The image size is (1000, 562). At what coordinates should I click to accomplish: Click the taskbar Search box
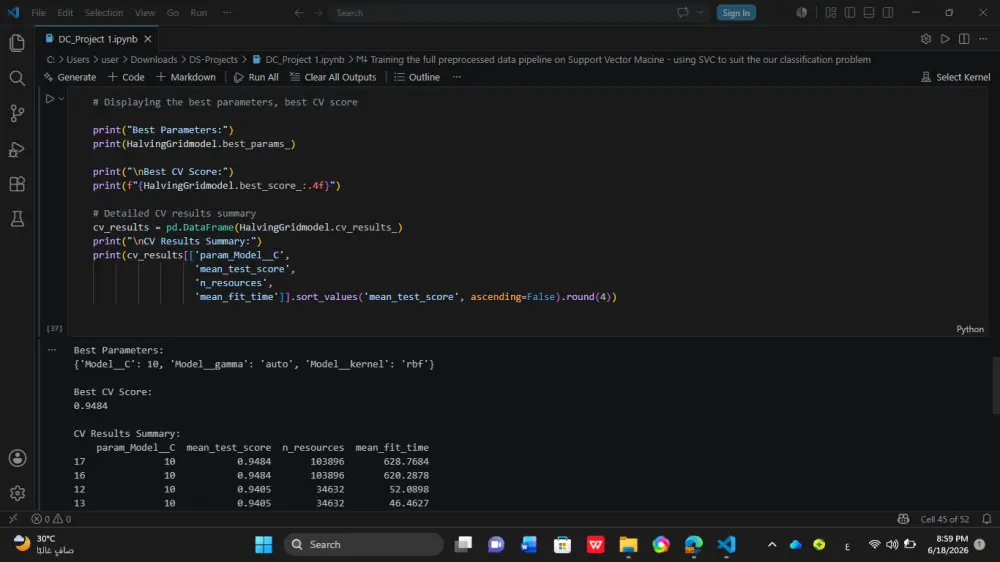[364, 544]
